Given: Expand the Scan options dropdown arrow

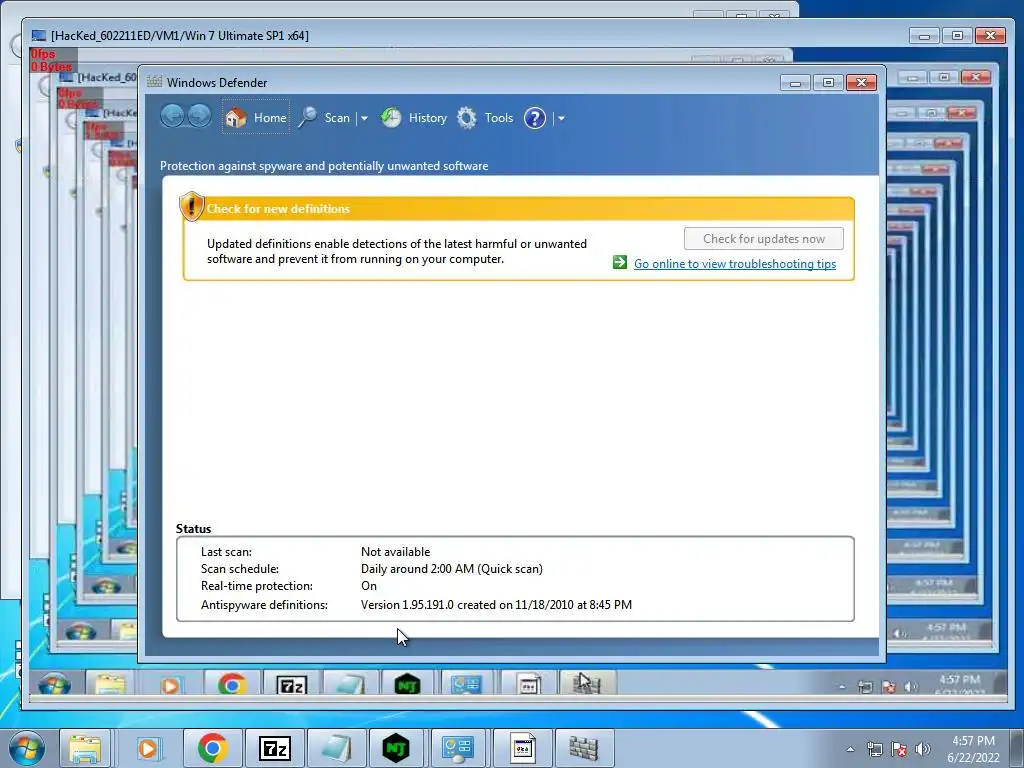Looking at the screenshot, I should pyautogui.click(x=364, y=118).
